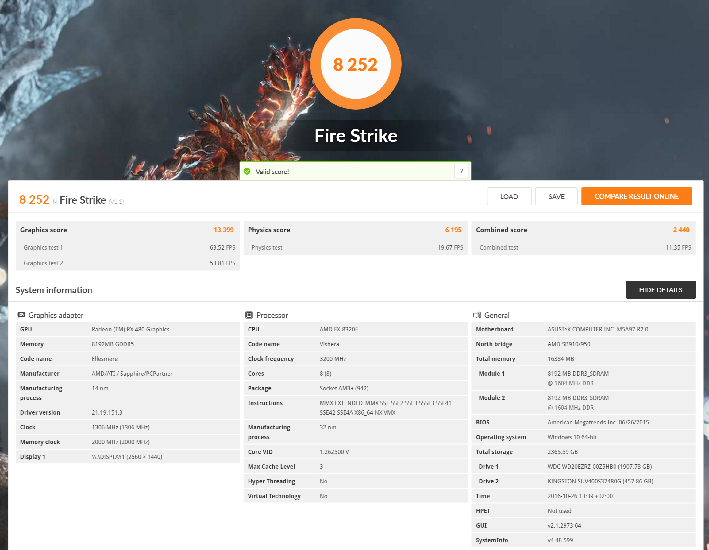Image resolution: width=709 pixels, height=550 pixels.
Task: Click the SystemInfo version row
Action: point(583,540)
